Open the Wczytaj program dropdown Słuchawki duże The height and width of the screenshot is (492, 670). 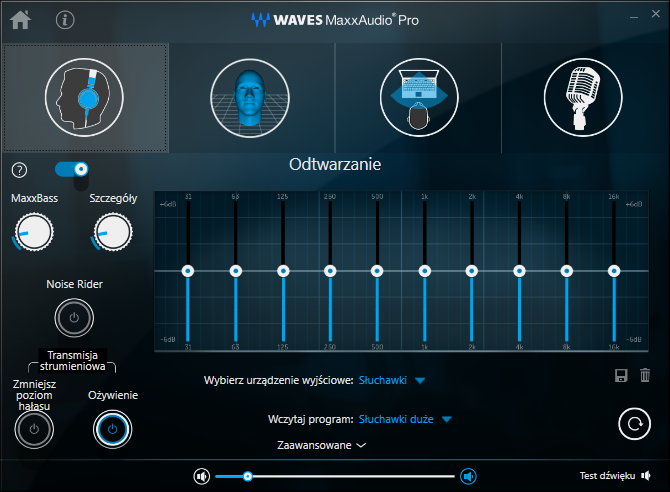coord(405,419)
